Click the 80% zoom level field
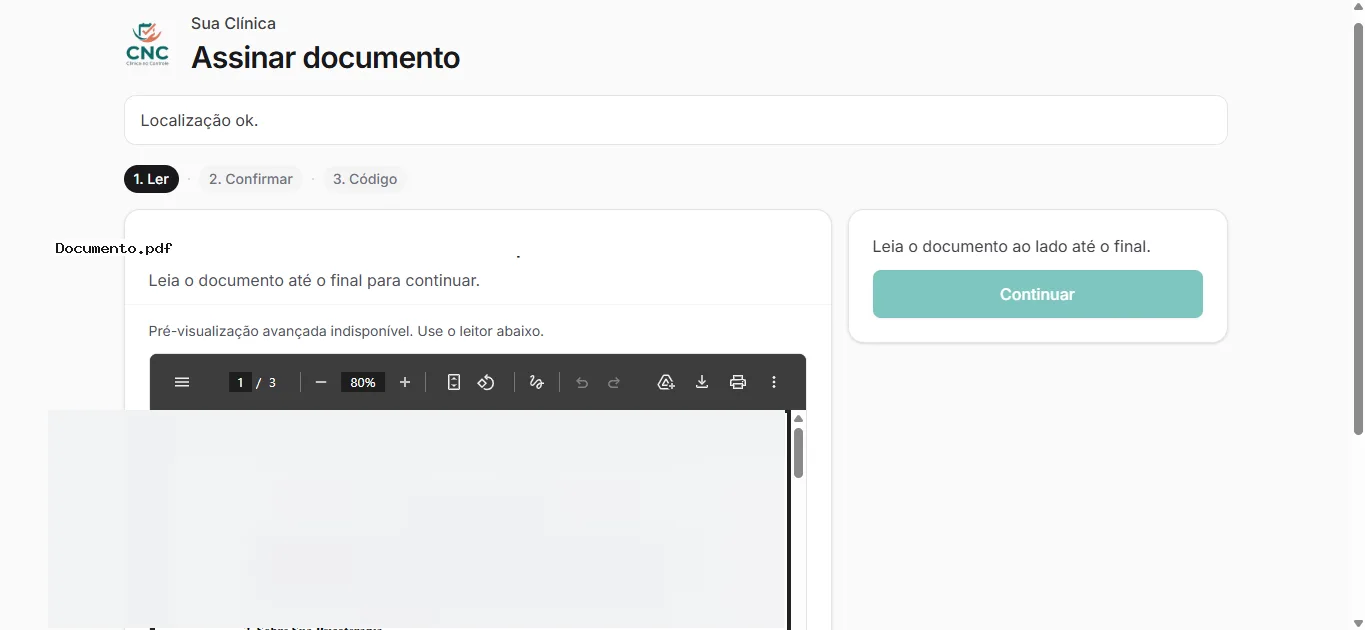 (x=363, y=382)
